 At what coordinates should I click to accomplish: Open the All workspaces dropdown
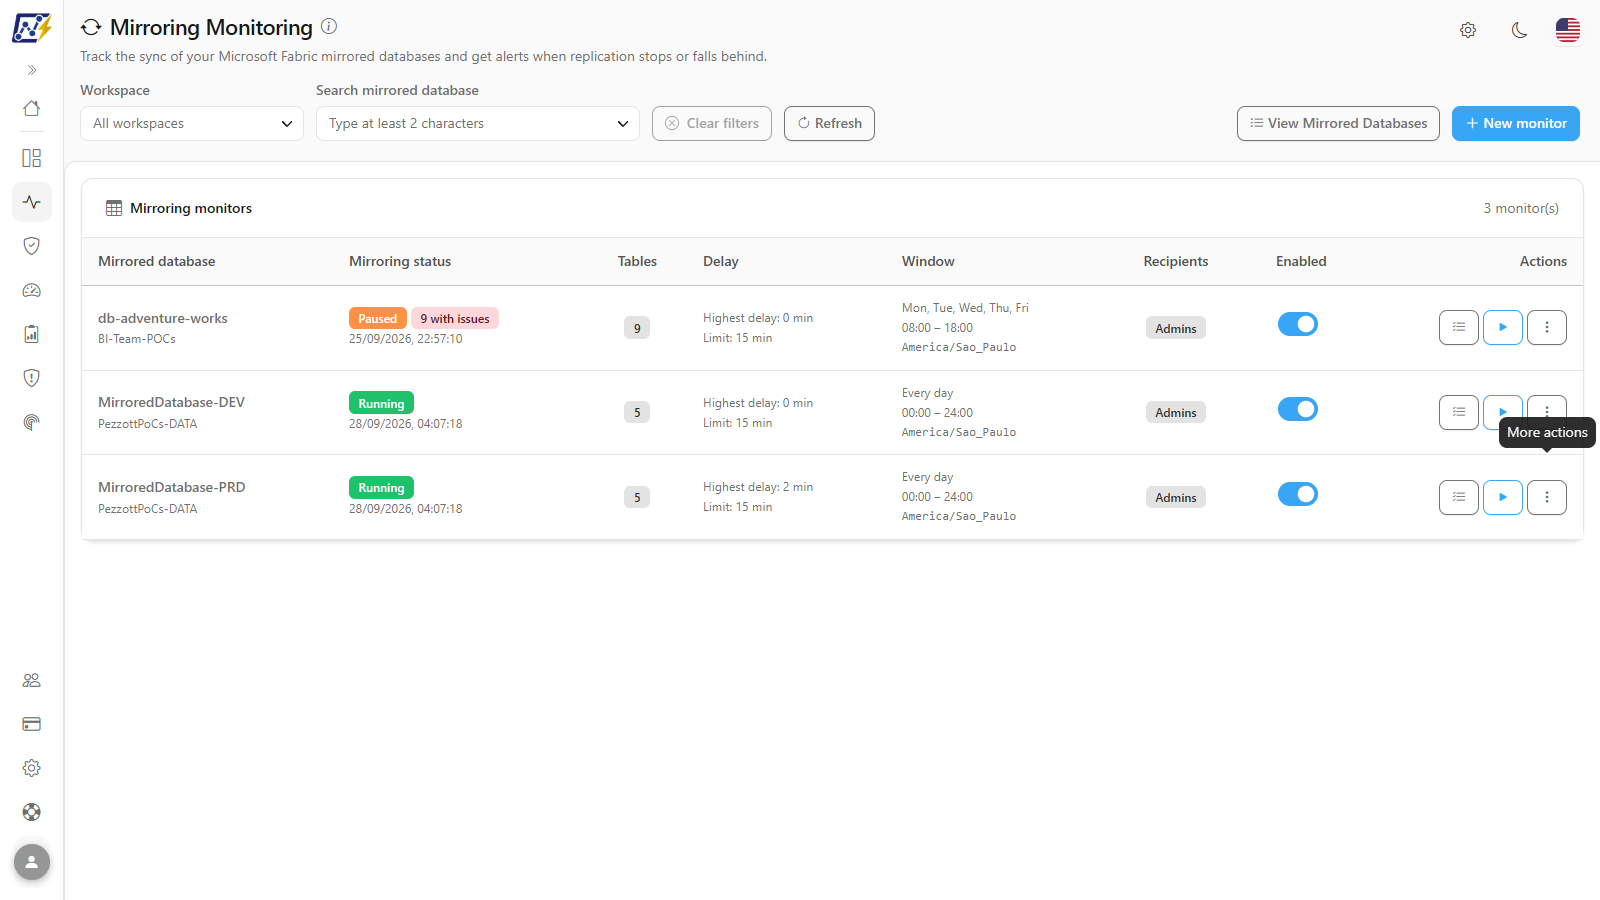coord(192,123)
